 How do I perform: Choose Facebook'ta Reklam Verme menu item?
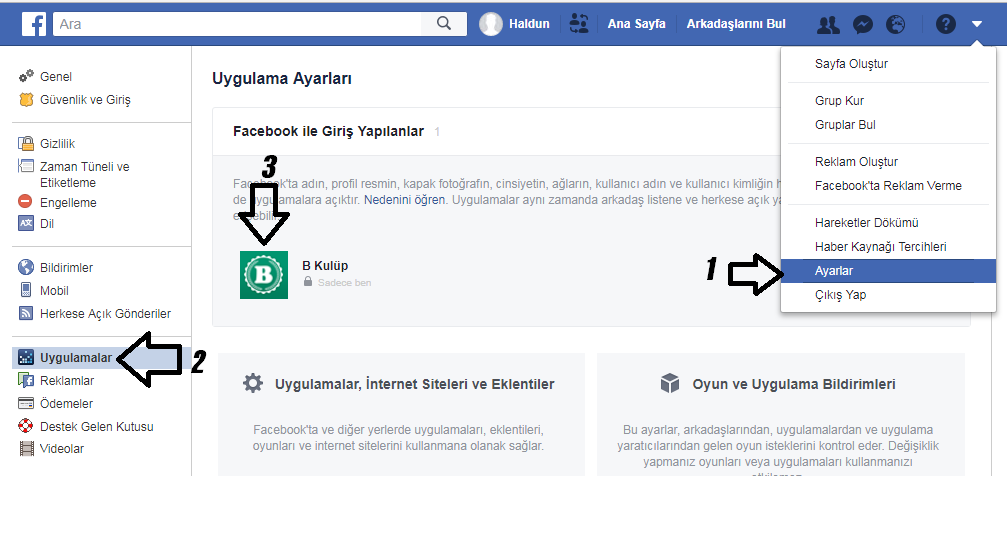[x=888, y=186]
